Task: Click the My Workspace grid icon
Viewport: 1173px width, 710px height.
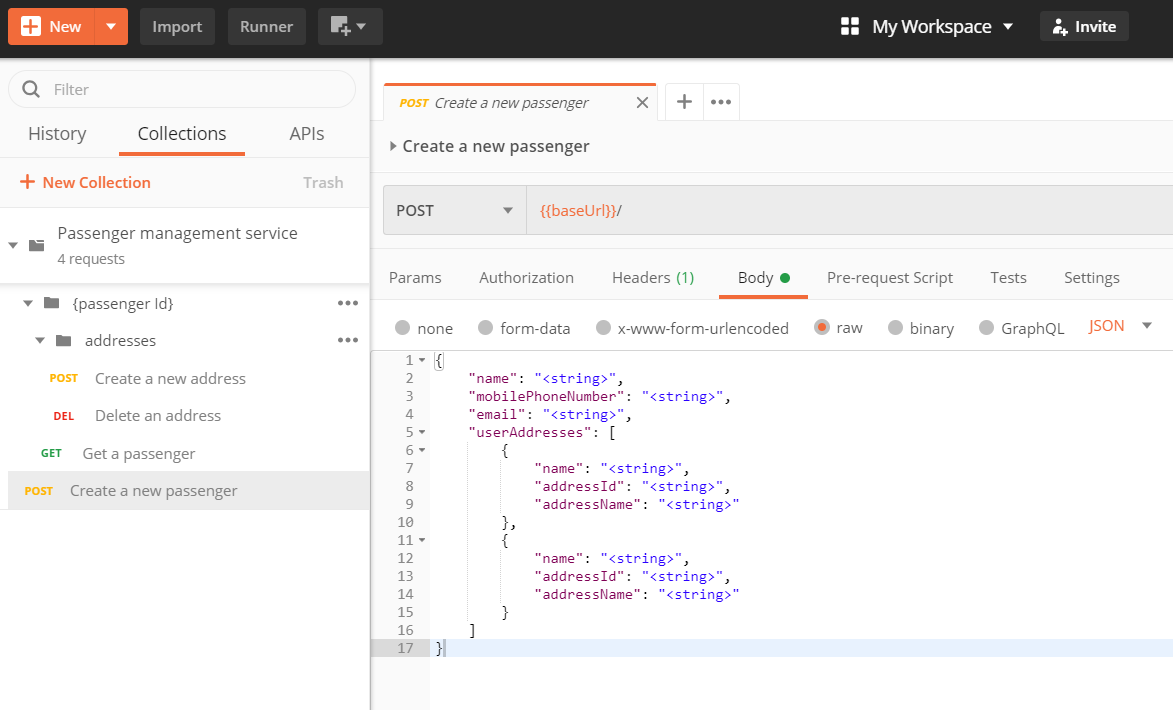Action: [x=850, y=27]
